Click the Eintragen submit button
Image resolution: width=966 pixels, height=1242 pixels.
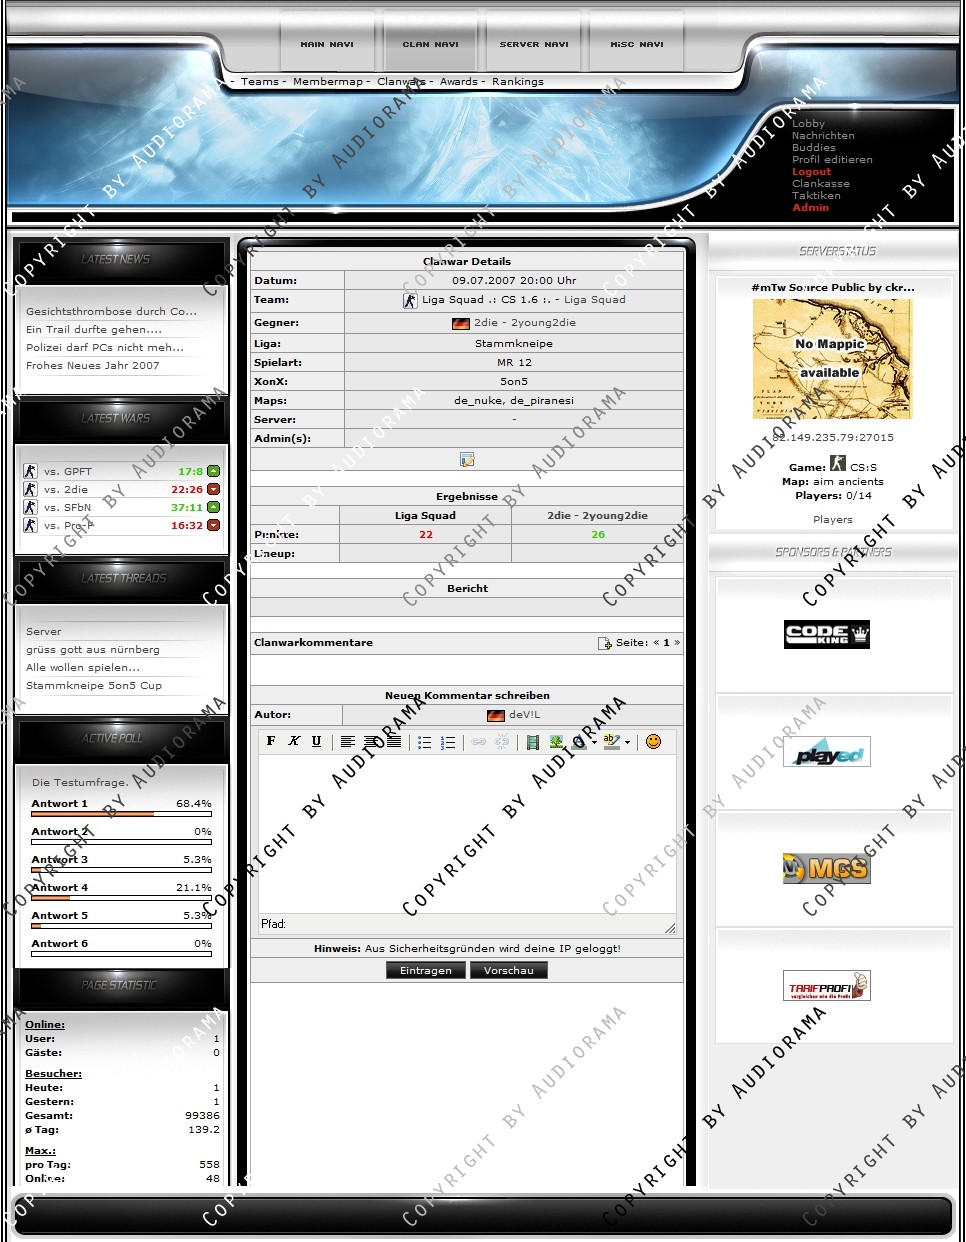(x=425, y=970)
